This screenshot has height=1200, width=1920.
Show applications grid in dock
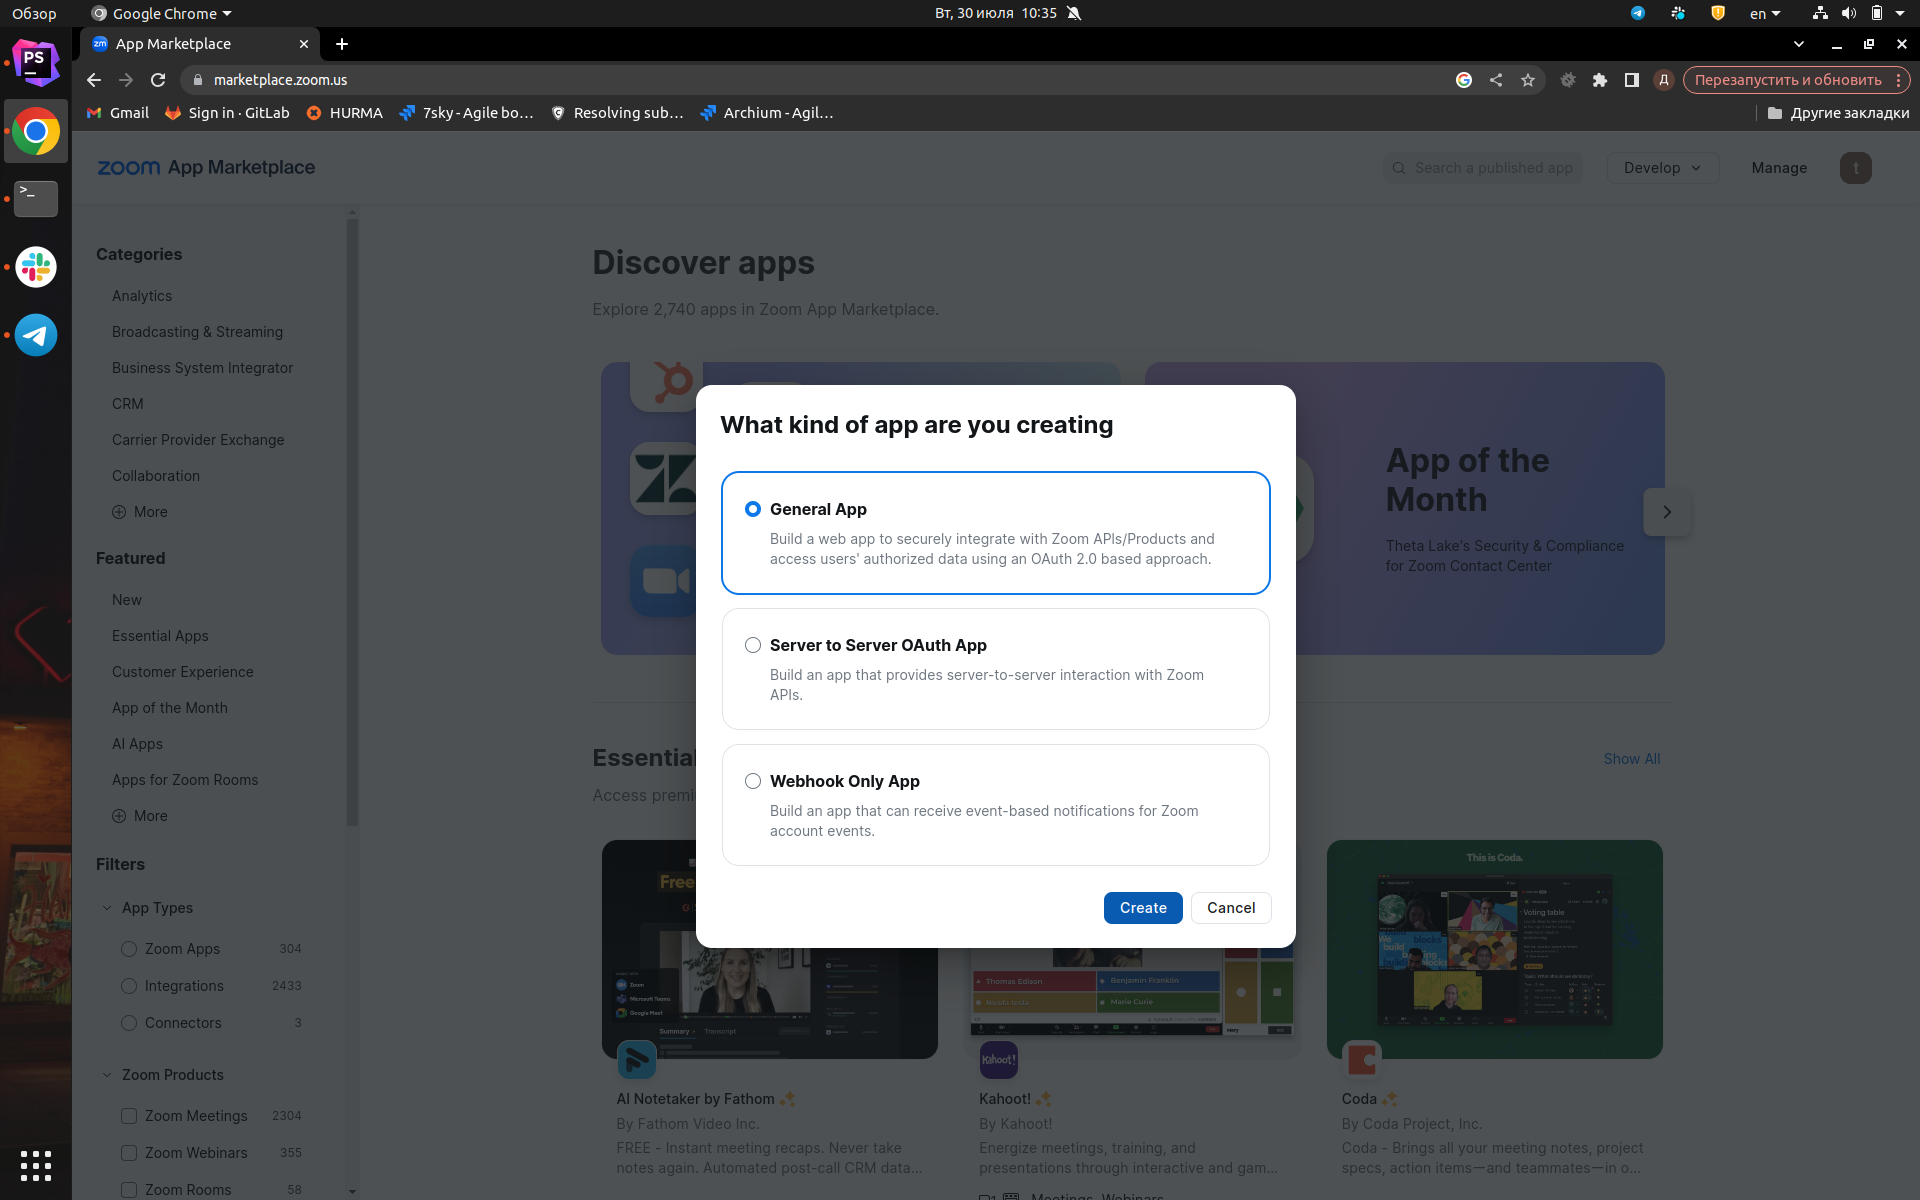coord(36,1166)
